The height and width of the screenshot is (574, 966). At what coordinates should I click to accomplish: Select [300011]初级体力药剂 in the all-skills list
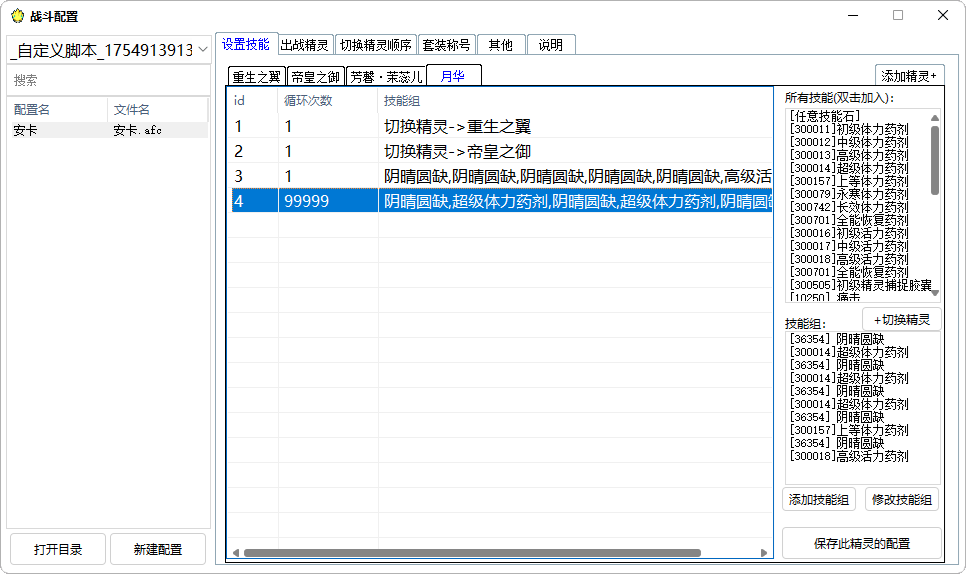point(848,129)
